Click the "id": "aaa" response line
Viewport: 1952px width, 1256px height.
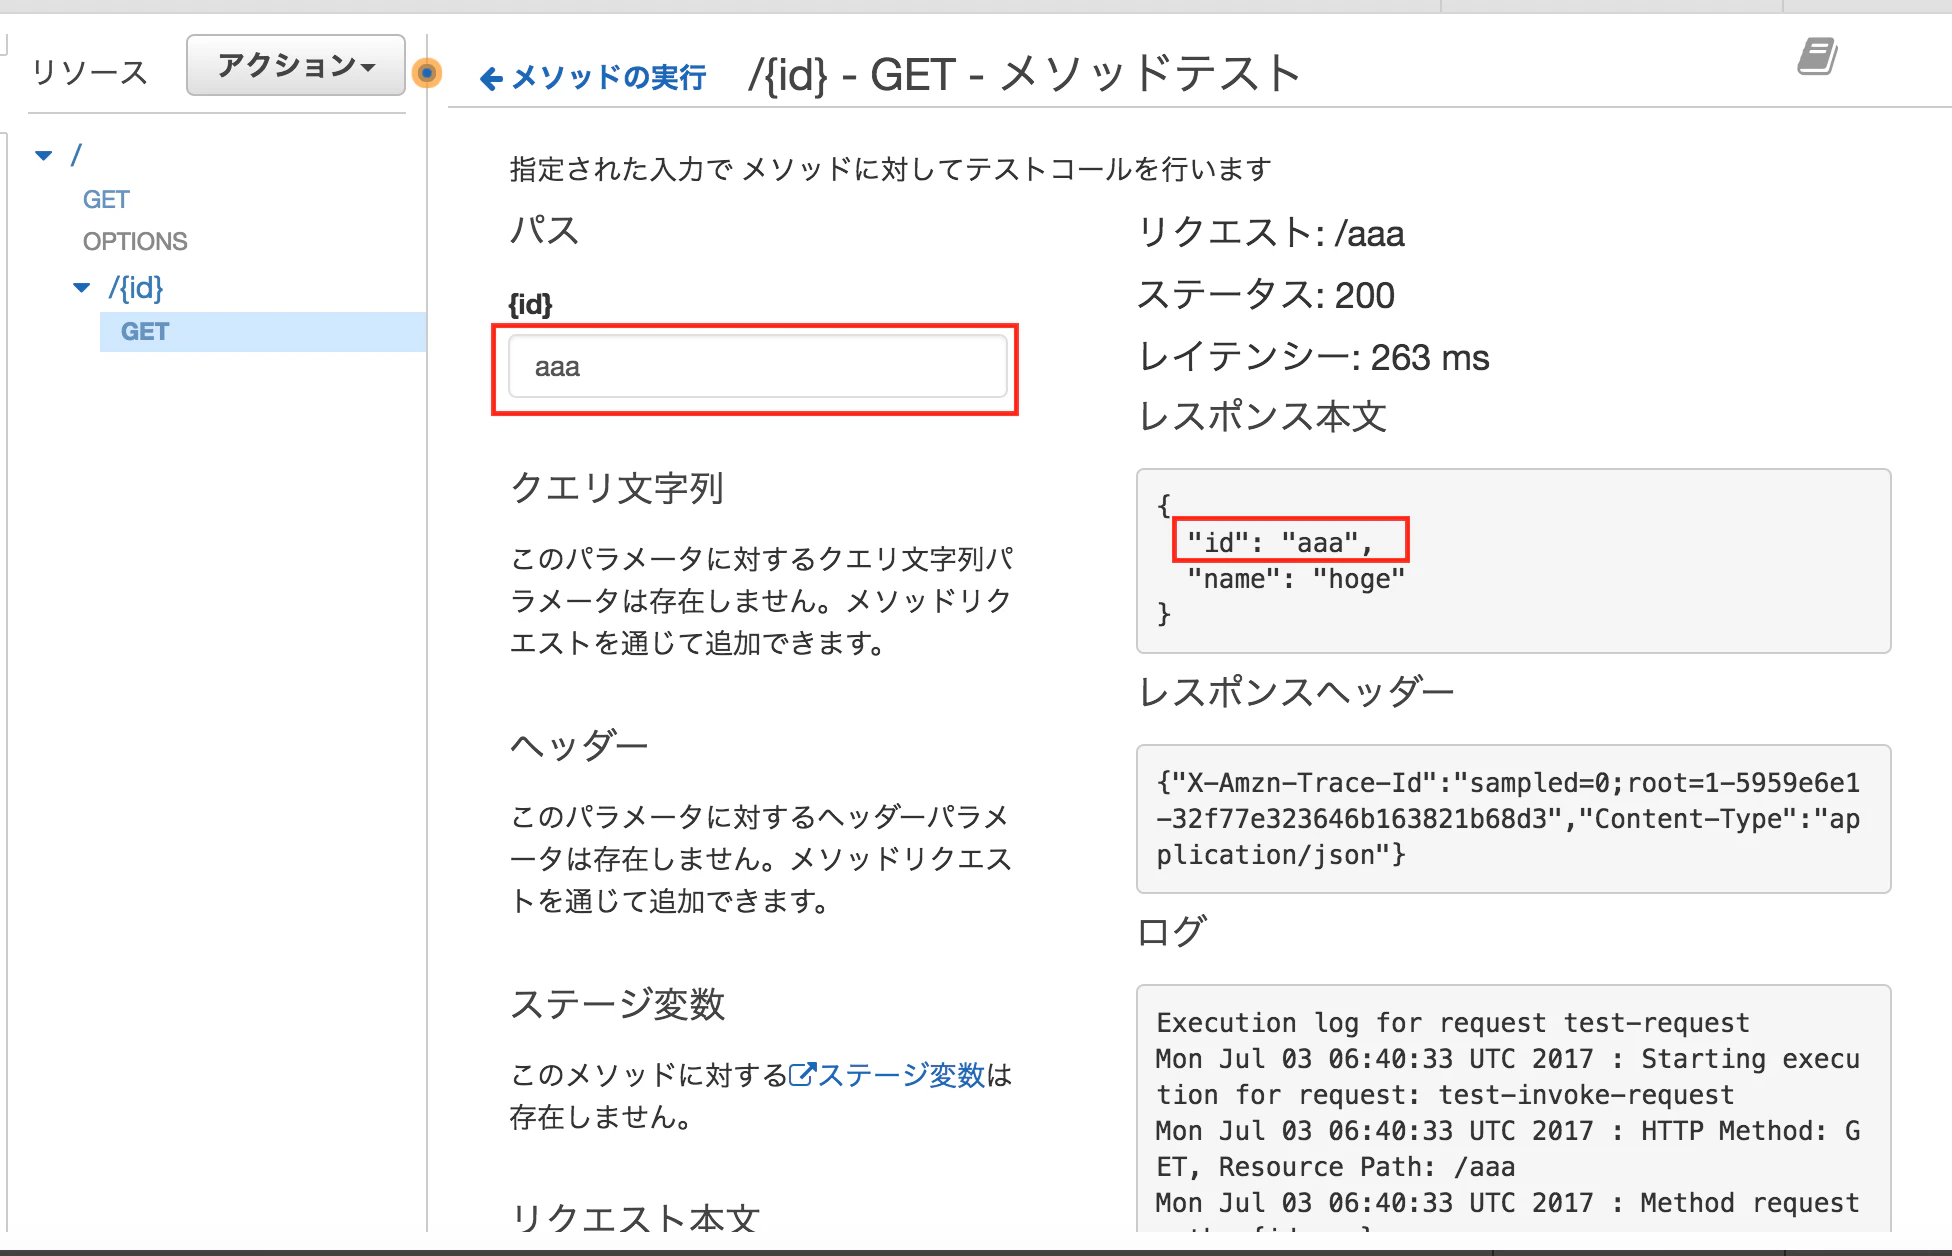tap(1279, 543)
